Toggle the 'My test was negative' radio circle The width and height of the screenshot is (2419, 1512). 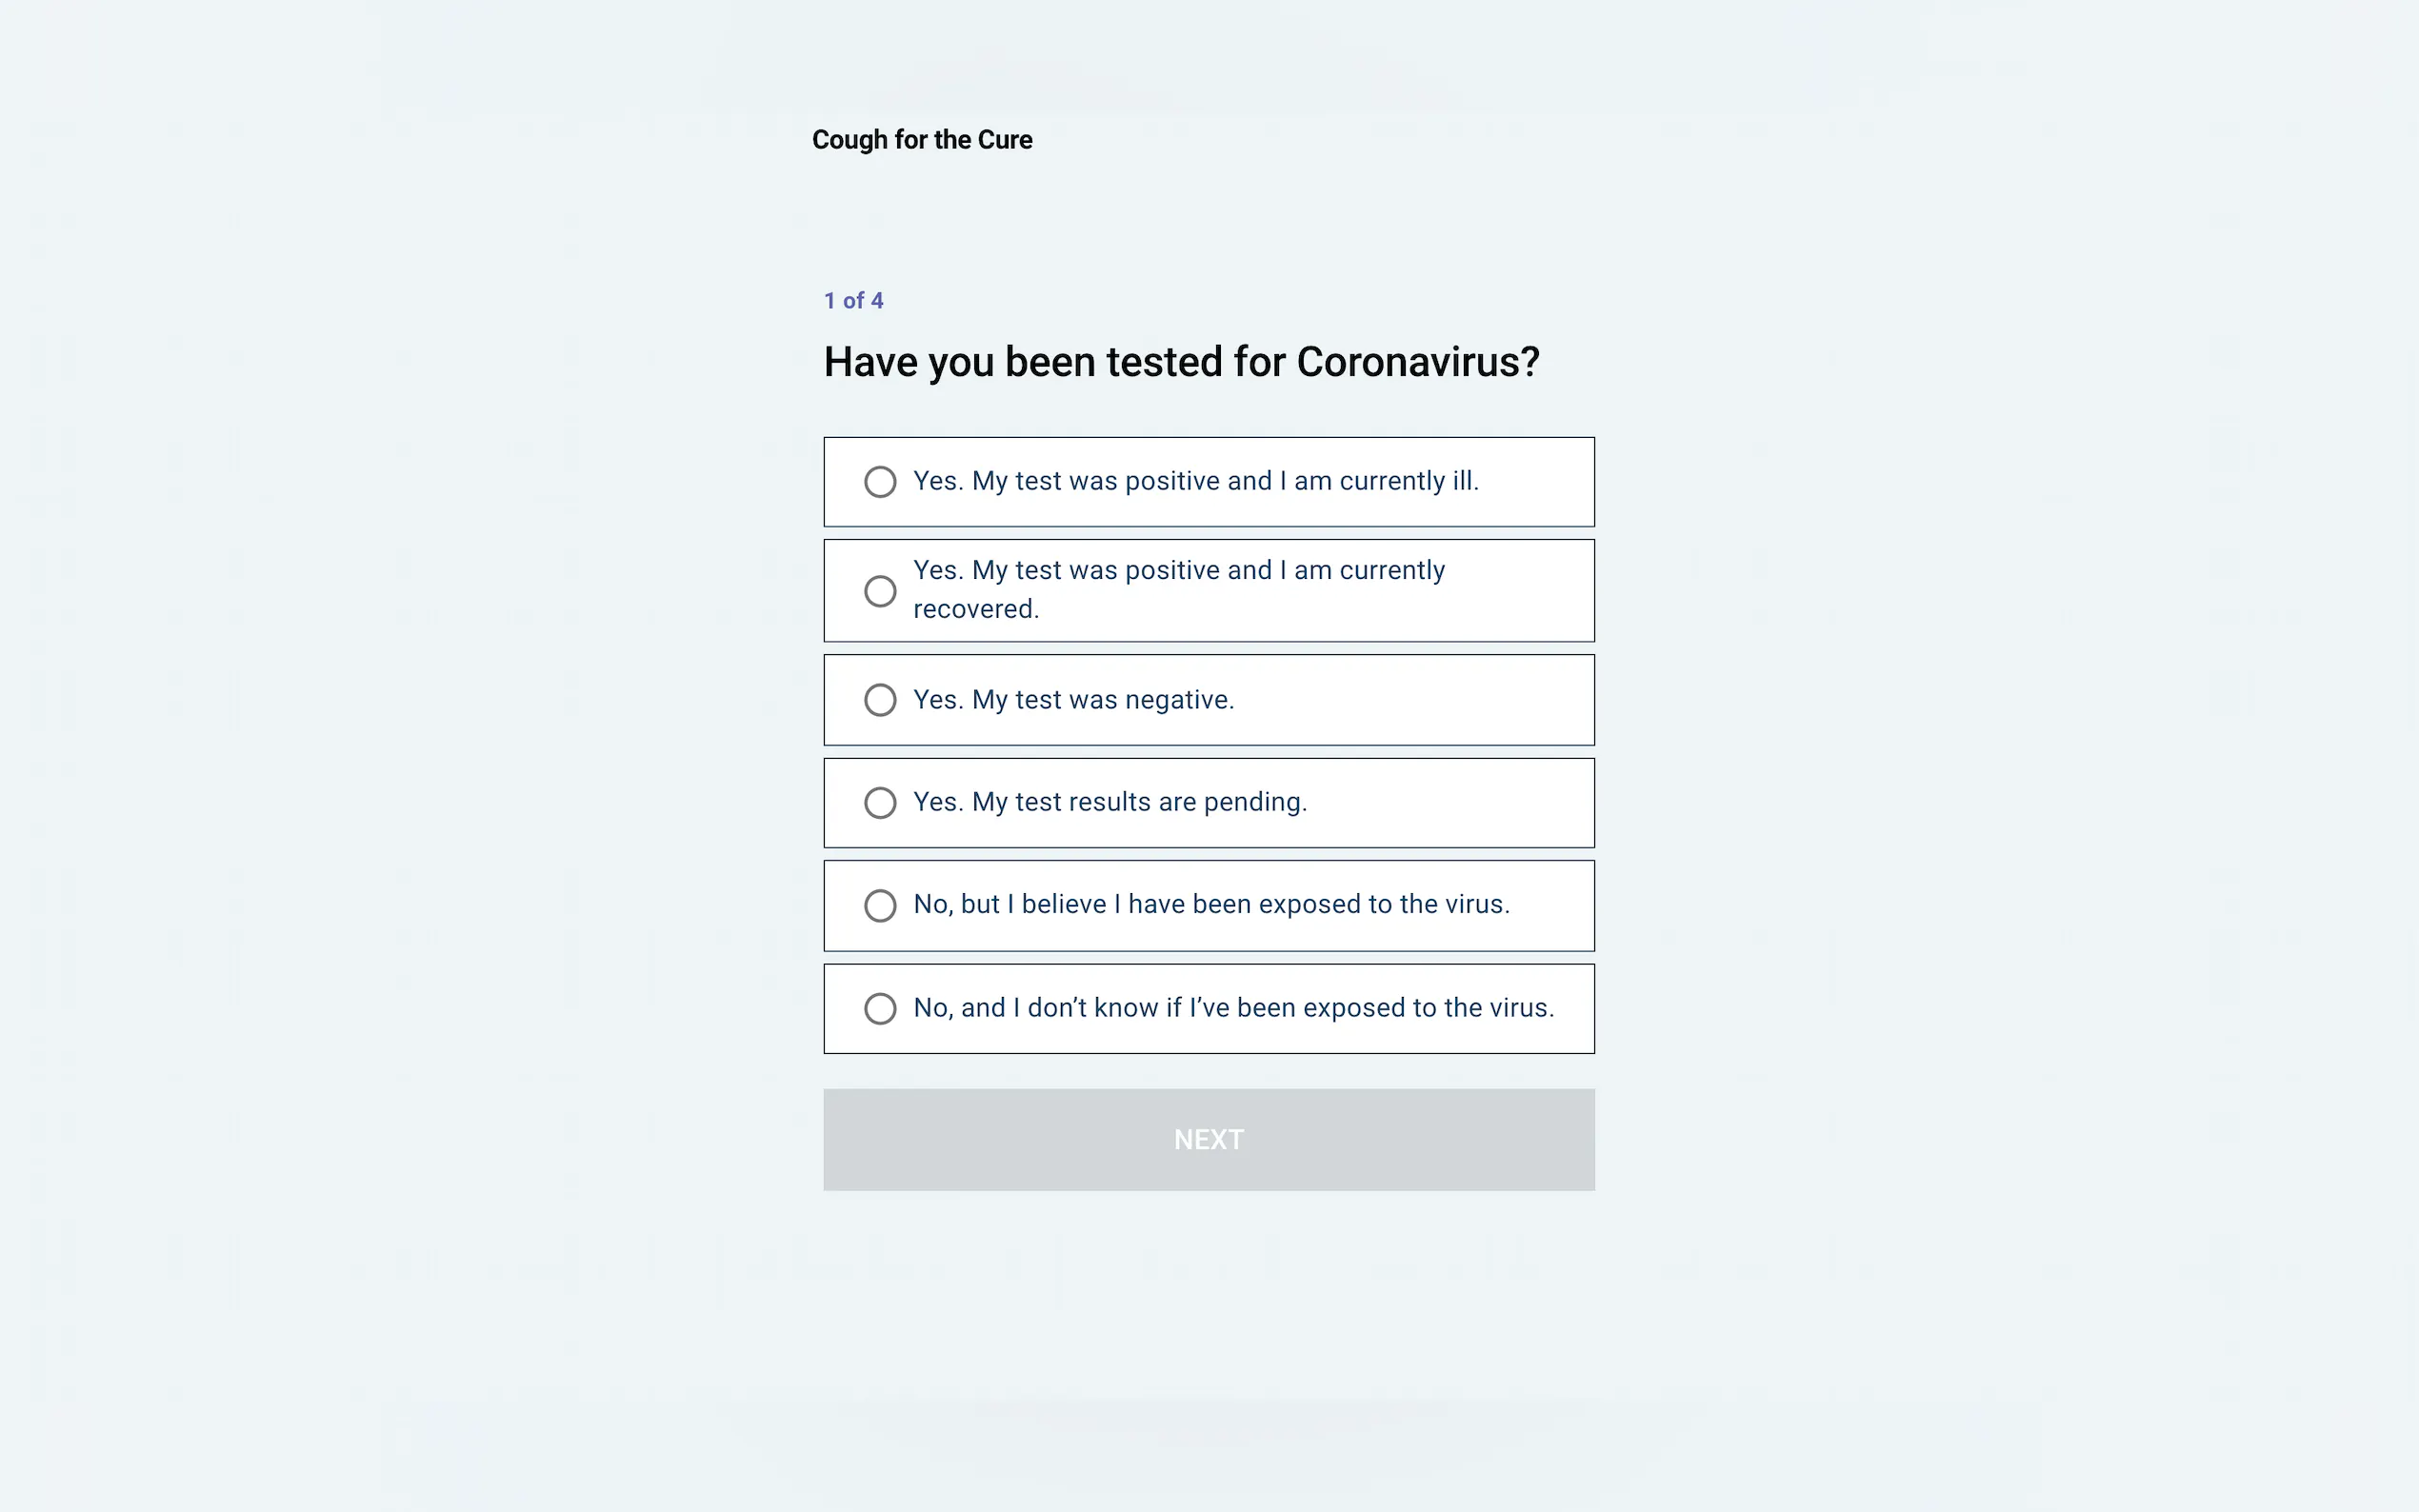[880, 700]
